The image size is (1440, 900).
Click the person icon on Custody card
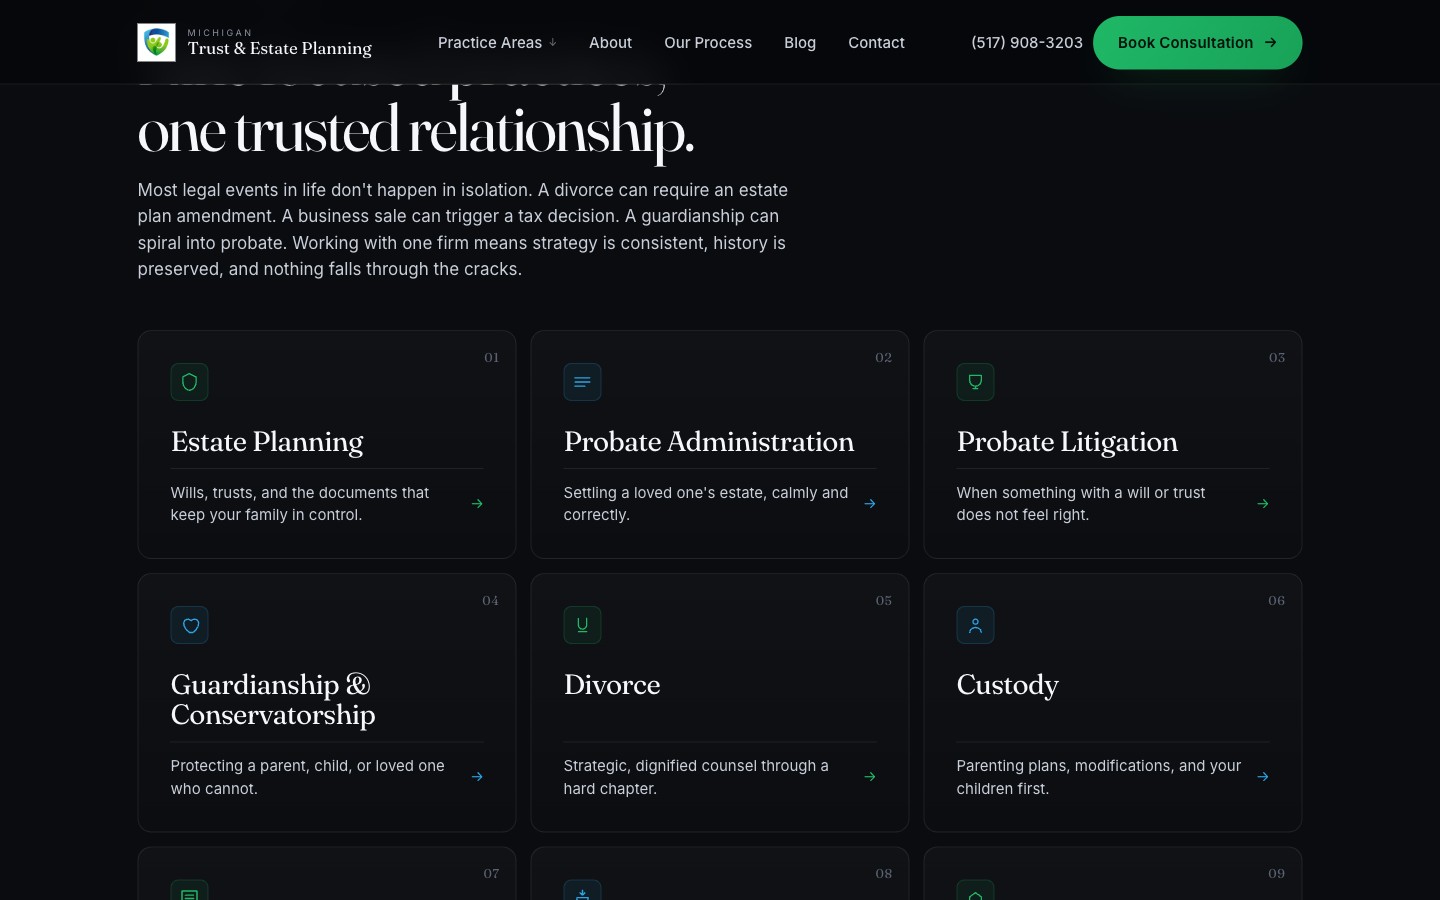click(x=975, y=625)
